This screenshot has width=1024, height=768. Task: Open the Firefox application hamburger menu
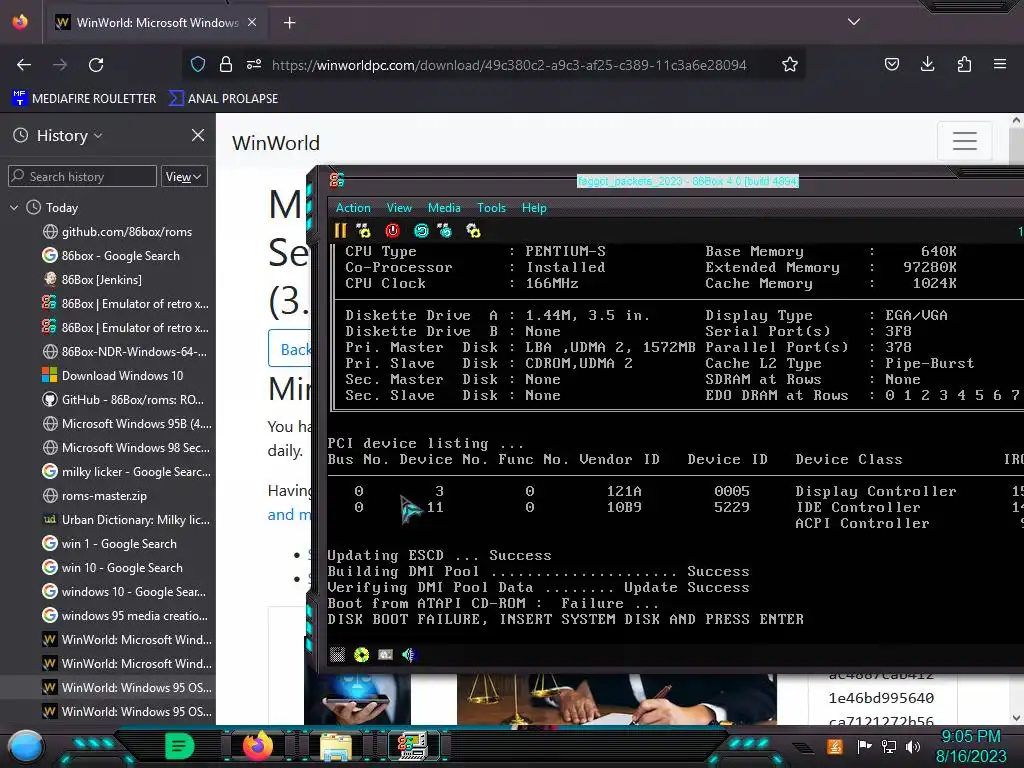click(1000, 64)
